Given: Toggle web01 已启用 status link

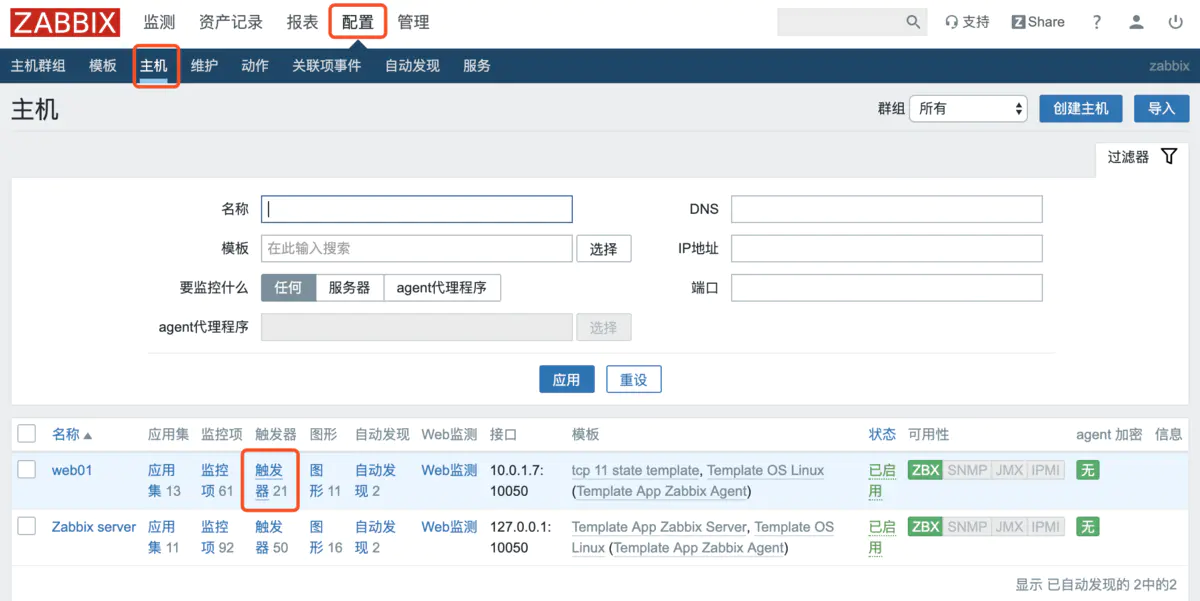Looking at the screenshot, I should pos(882,480).
